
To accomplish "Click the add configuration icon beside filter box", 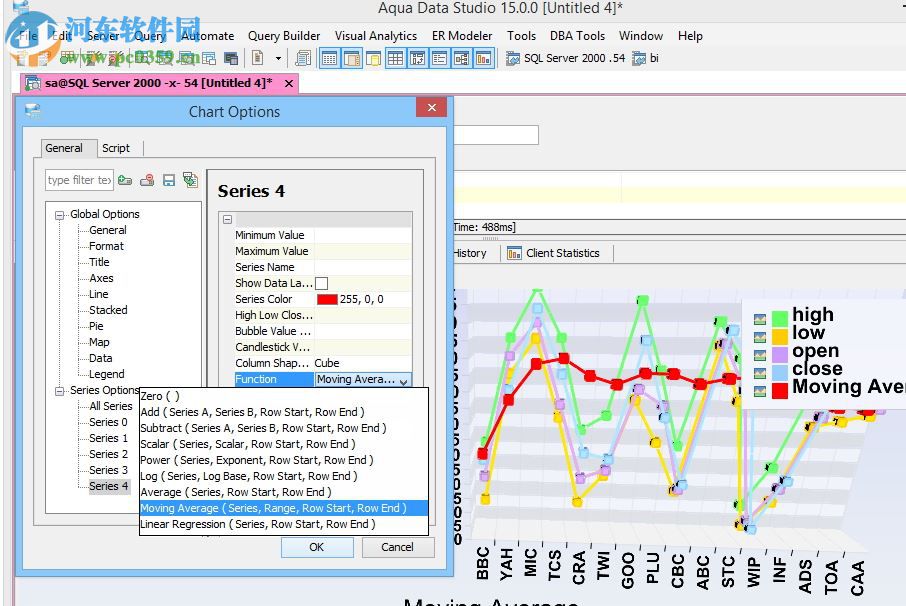I will 124,180.
